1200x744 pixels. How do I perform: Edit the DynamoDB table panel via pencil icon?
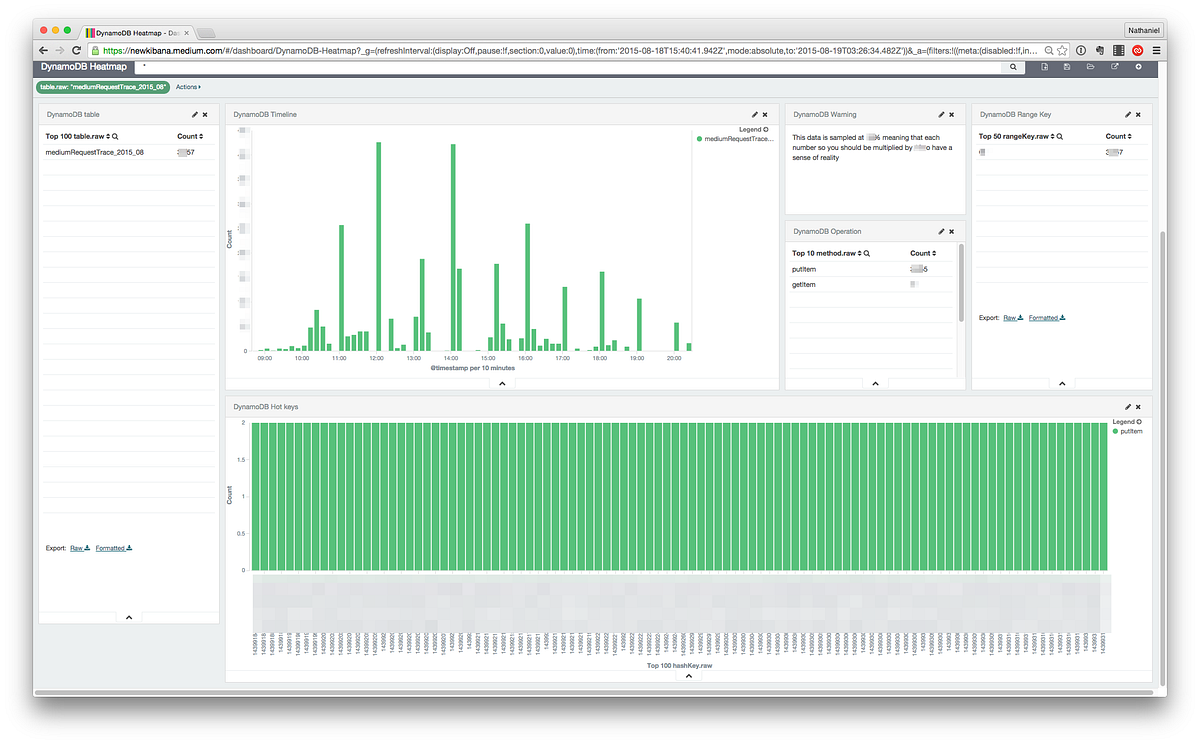click(x=194, y=115)
